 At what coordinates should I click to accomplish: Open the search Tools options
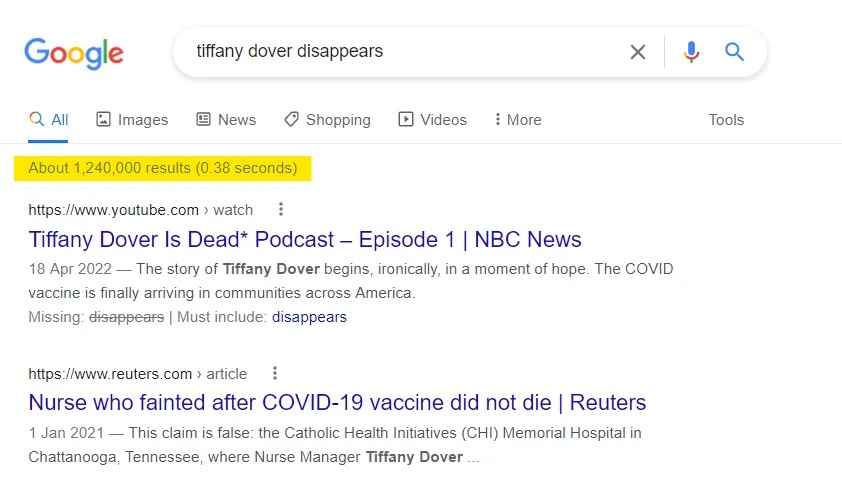pyautogui.click(x=726, y=120)
